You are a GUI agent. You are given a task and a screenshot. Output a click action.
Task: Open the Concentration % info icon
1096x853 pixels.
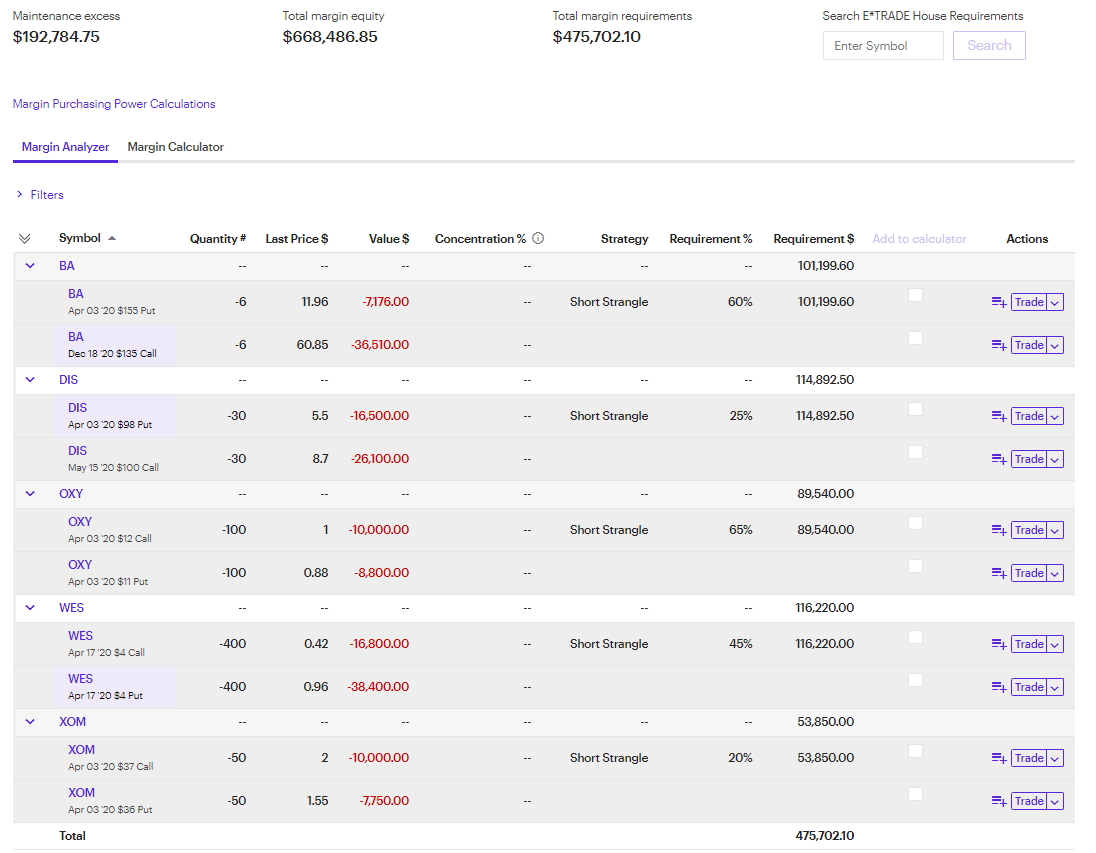click(538, 238)
